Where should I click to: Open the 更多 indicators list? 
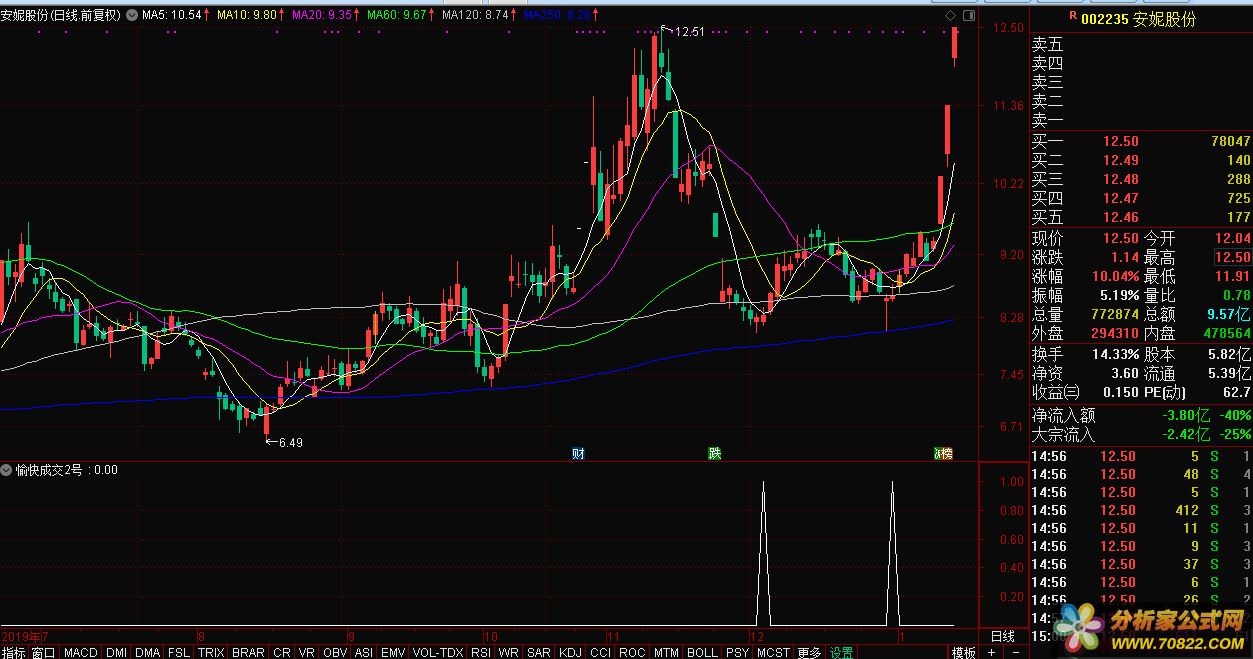click(x=808, y=652)
